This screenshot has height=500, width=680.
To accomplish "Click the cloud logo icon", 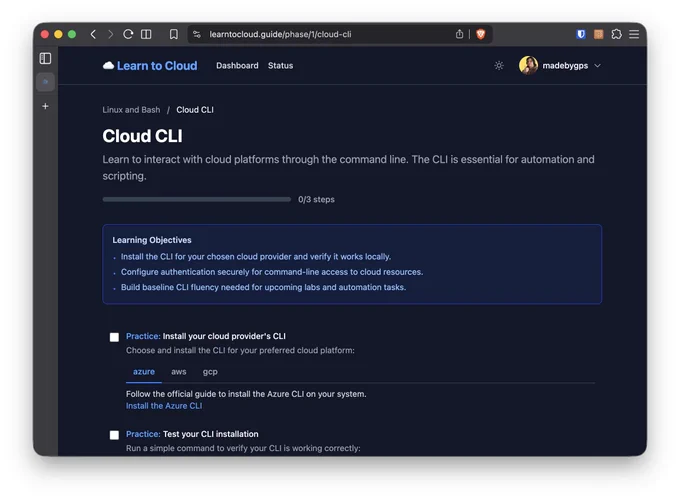I will [108, 65].
